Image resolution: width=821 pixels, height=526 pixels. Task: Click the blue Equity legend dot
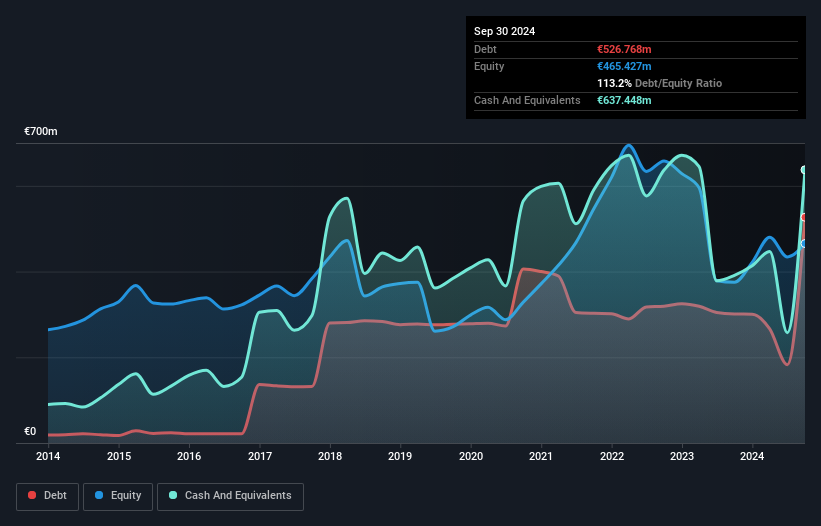click(x=100, y=496)
